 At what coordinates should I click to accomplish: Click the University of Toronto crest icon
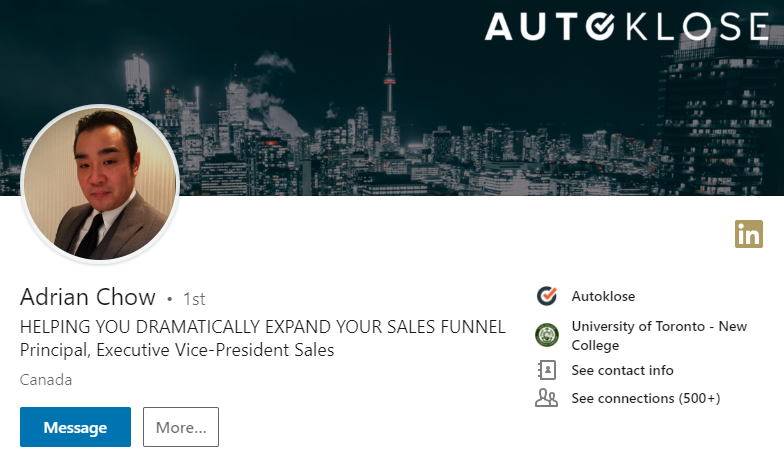(x=546, y=335)
